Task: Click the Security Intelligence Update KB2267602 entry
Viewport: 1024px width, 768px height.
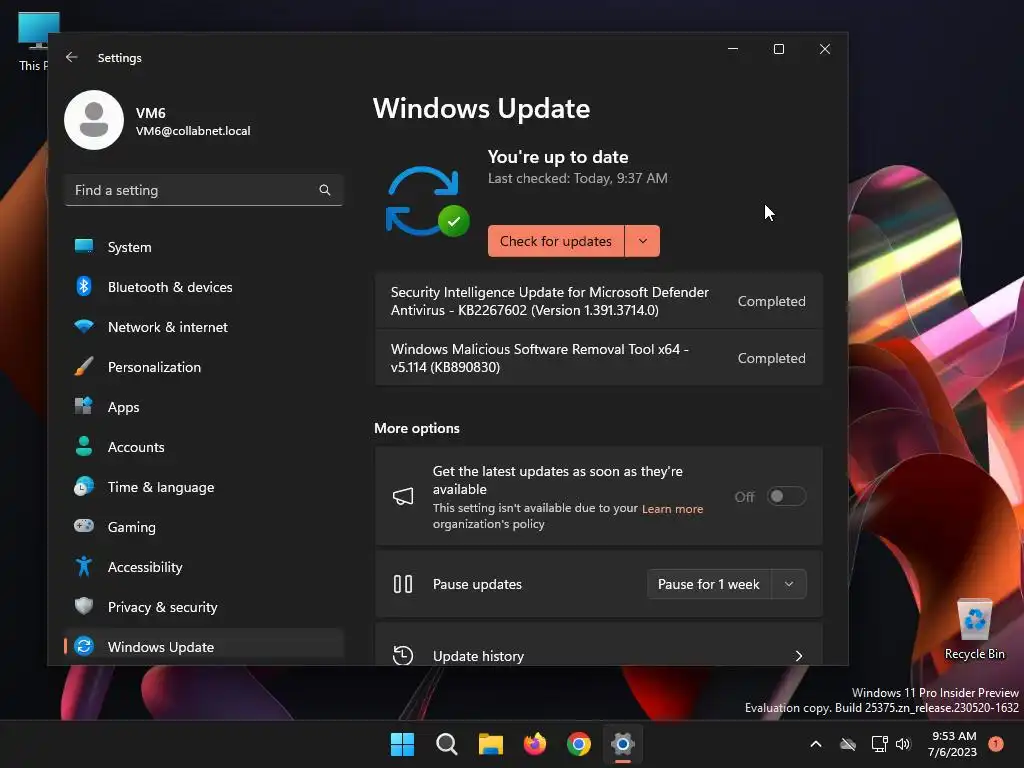Action: point(598,301)
